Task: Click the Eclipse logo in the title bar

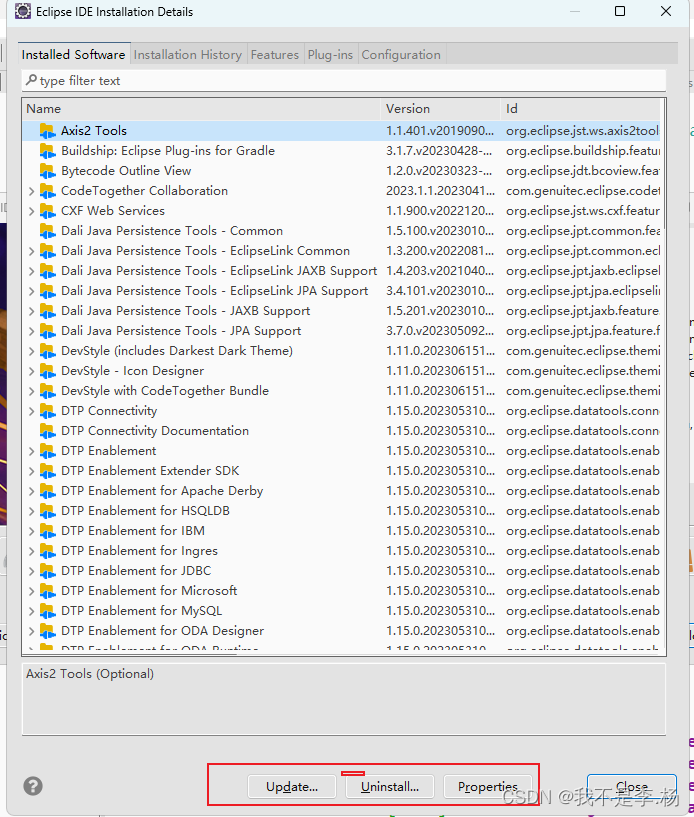Action: (x=22, y=11)
